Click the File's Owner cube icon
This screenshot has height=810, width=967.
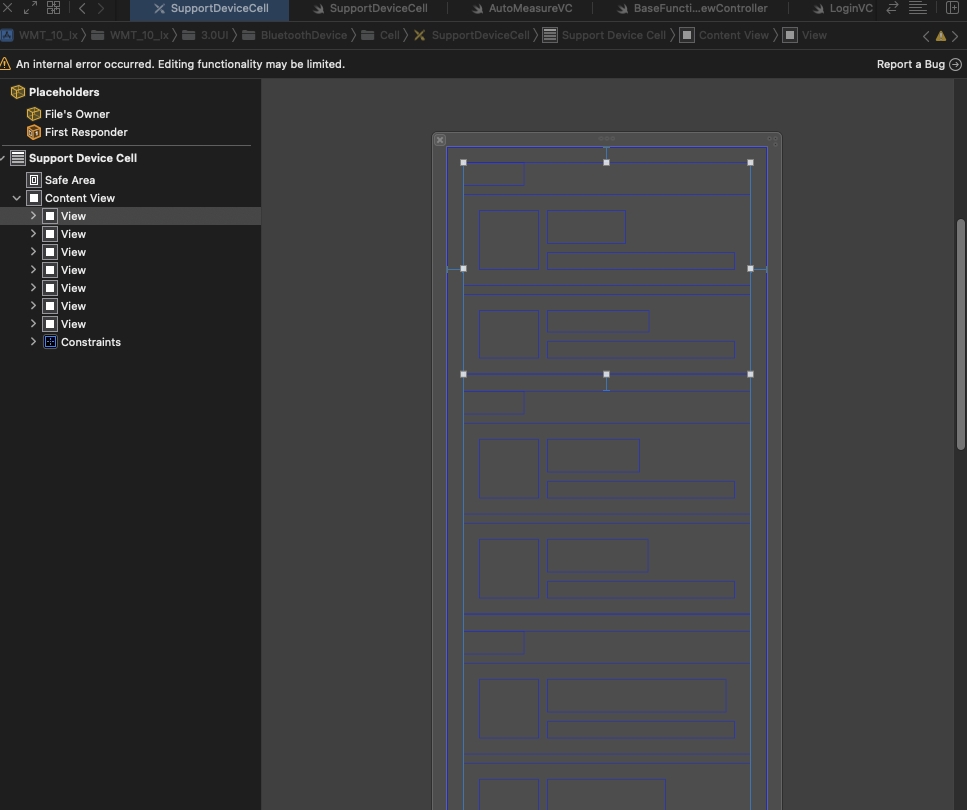pos(34,114)
